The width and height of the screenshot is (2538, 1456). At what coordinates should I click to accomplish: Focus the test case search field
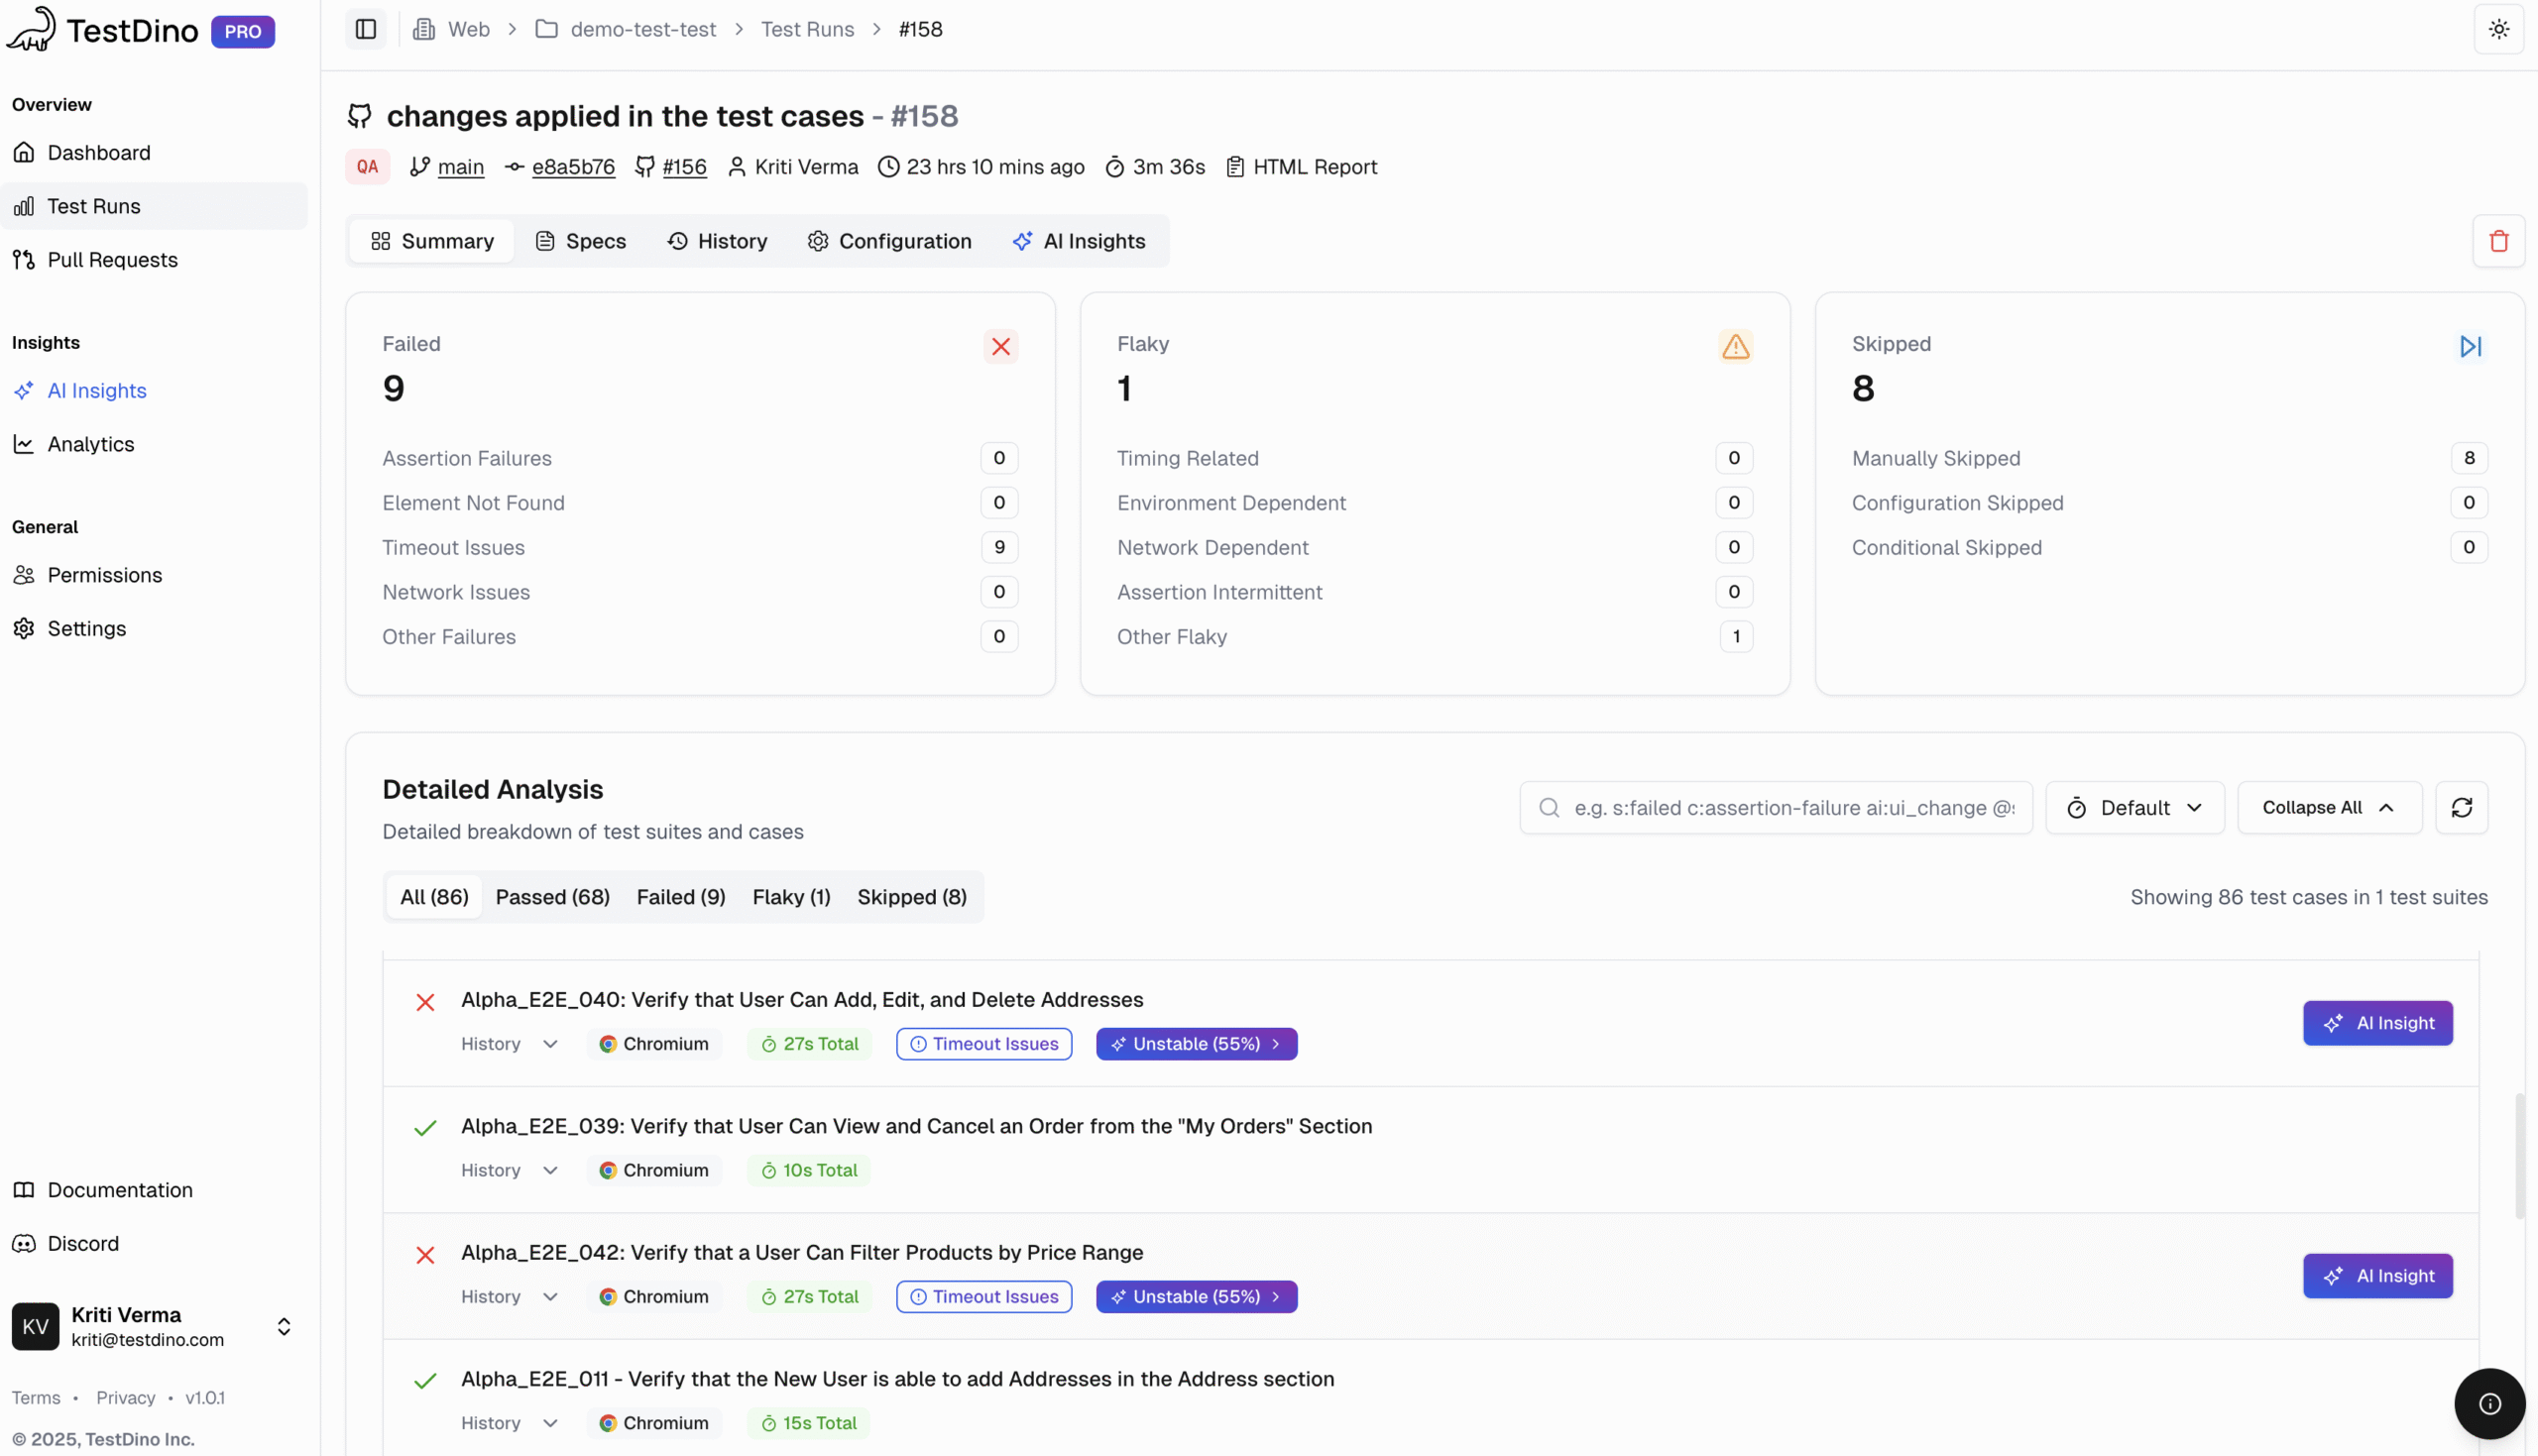(1792, 807)
